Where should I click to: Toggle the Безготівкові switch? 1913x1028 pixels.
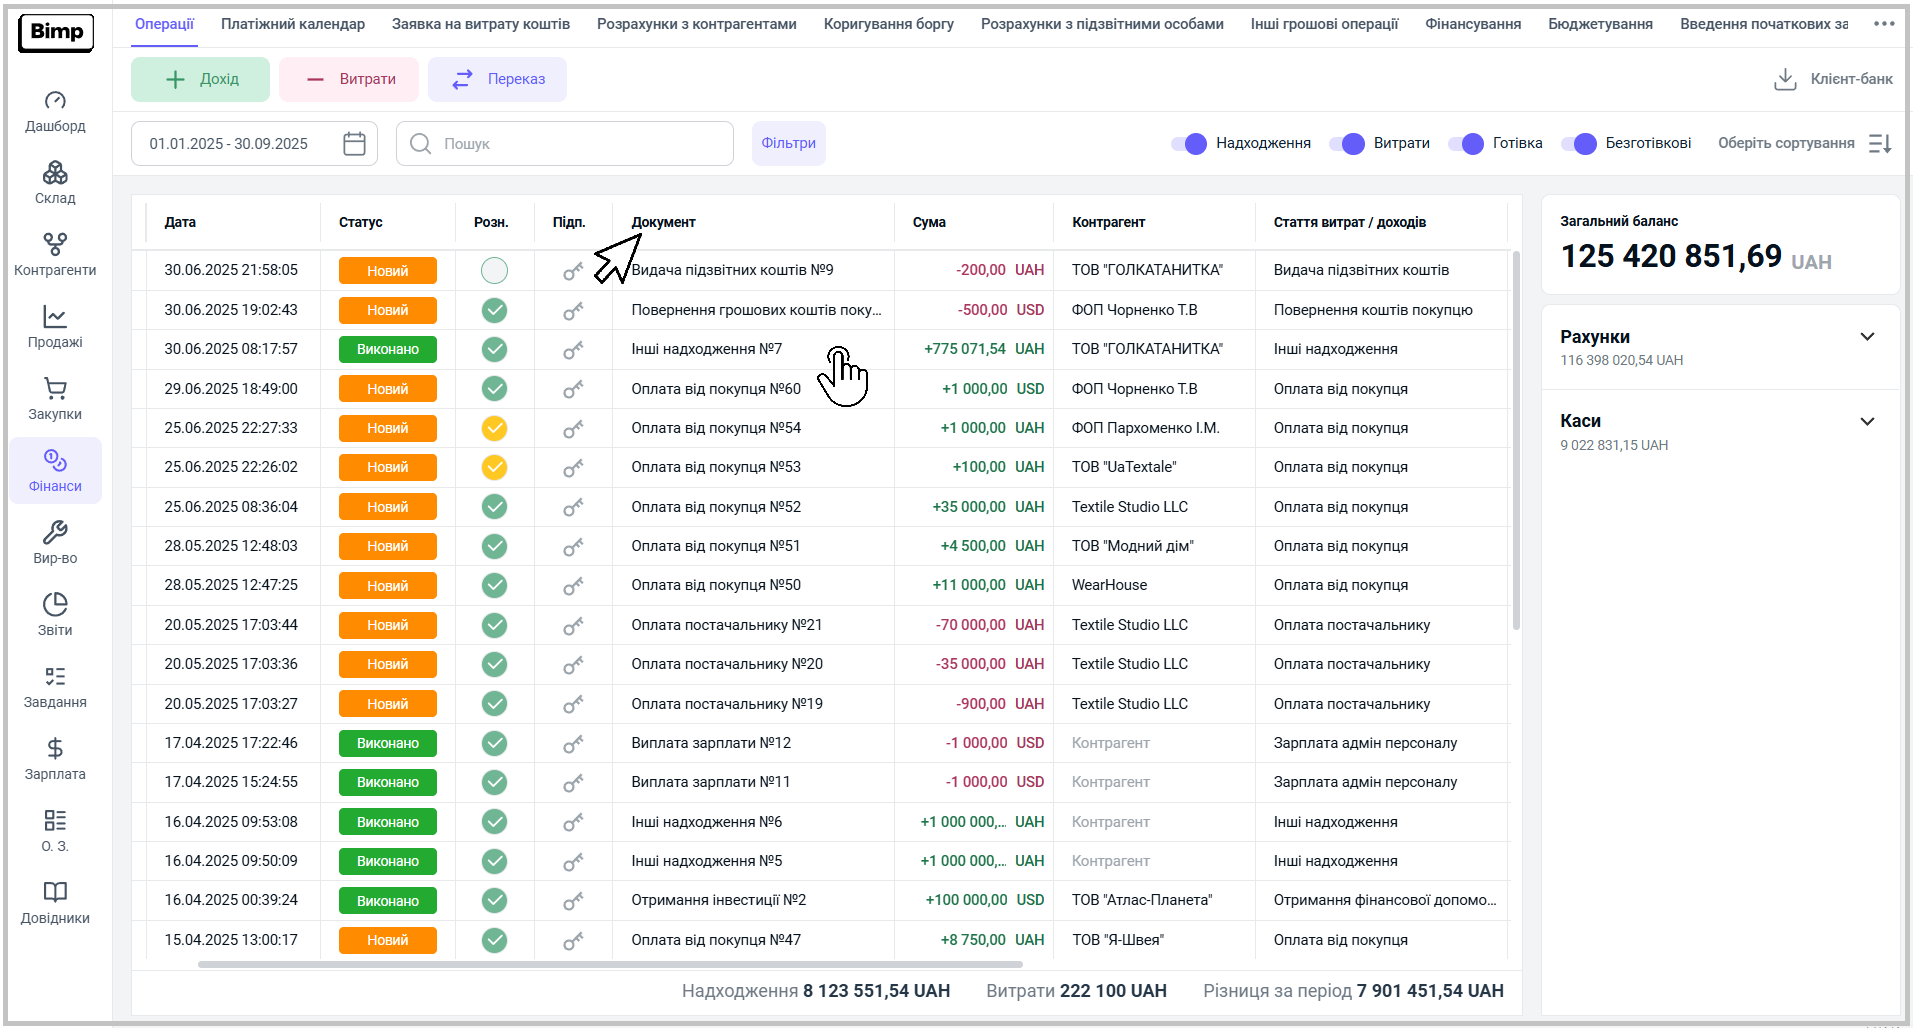(1579, 144)
